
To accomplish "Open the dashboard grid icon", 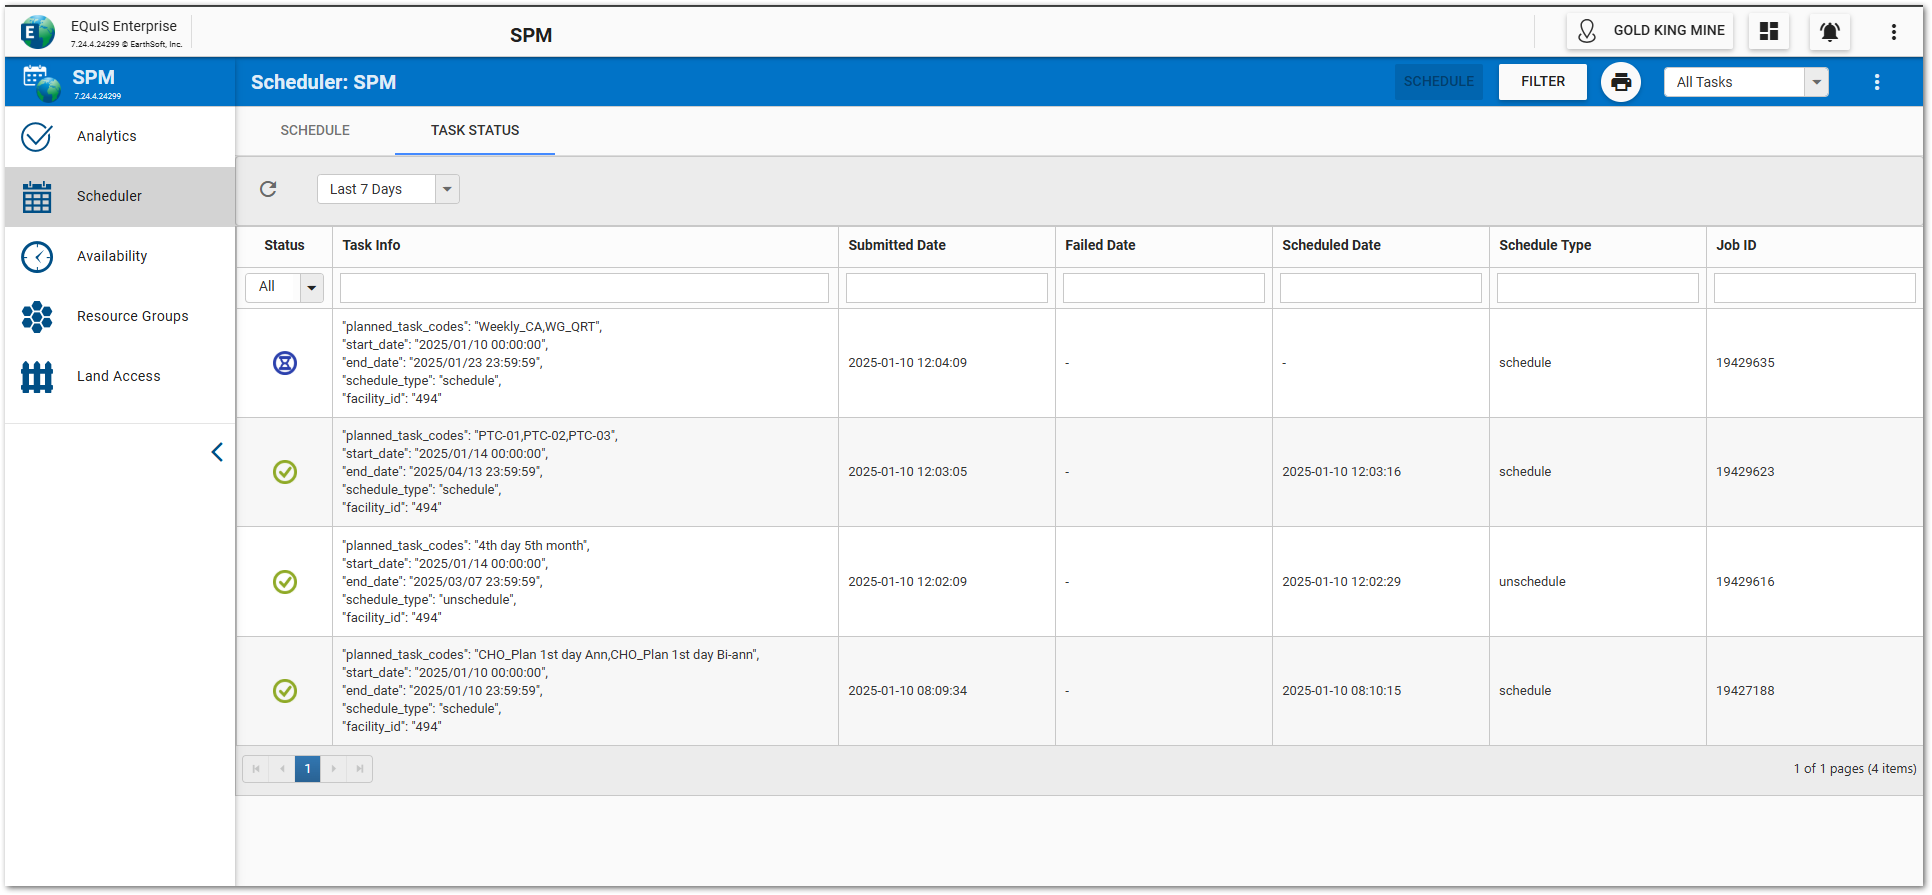I will [1768, 32].
